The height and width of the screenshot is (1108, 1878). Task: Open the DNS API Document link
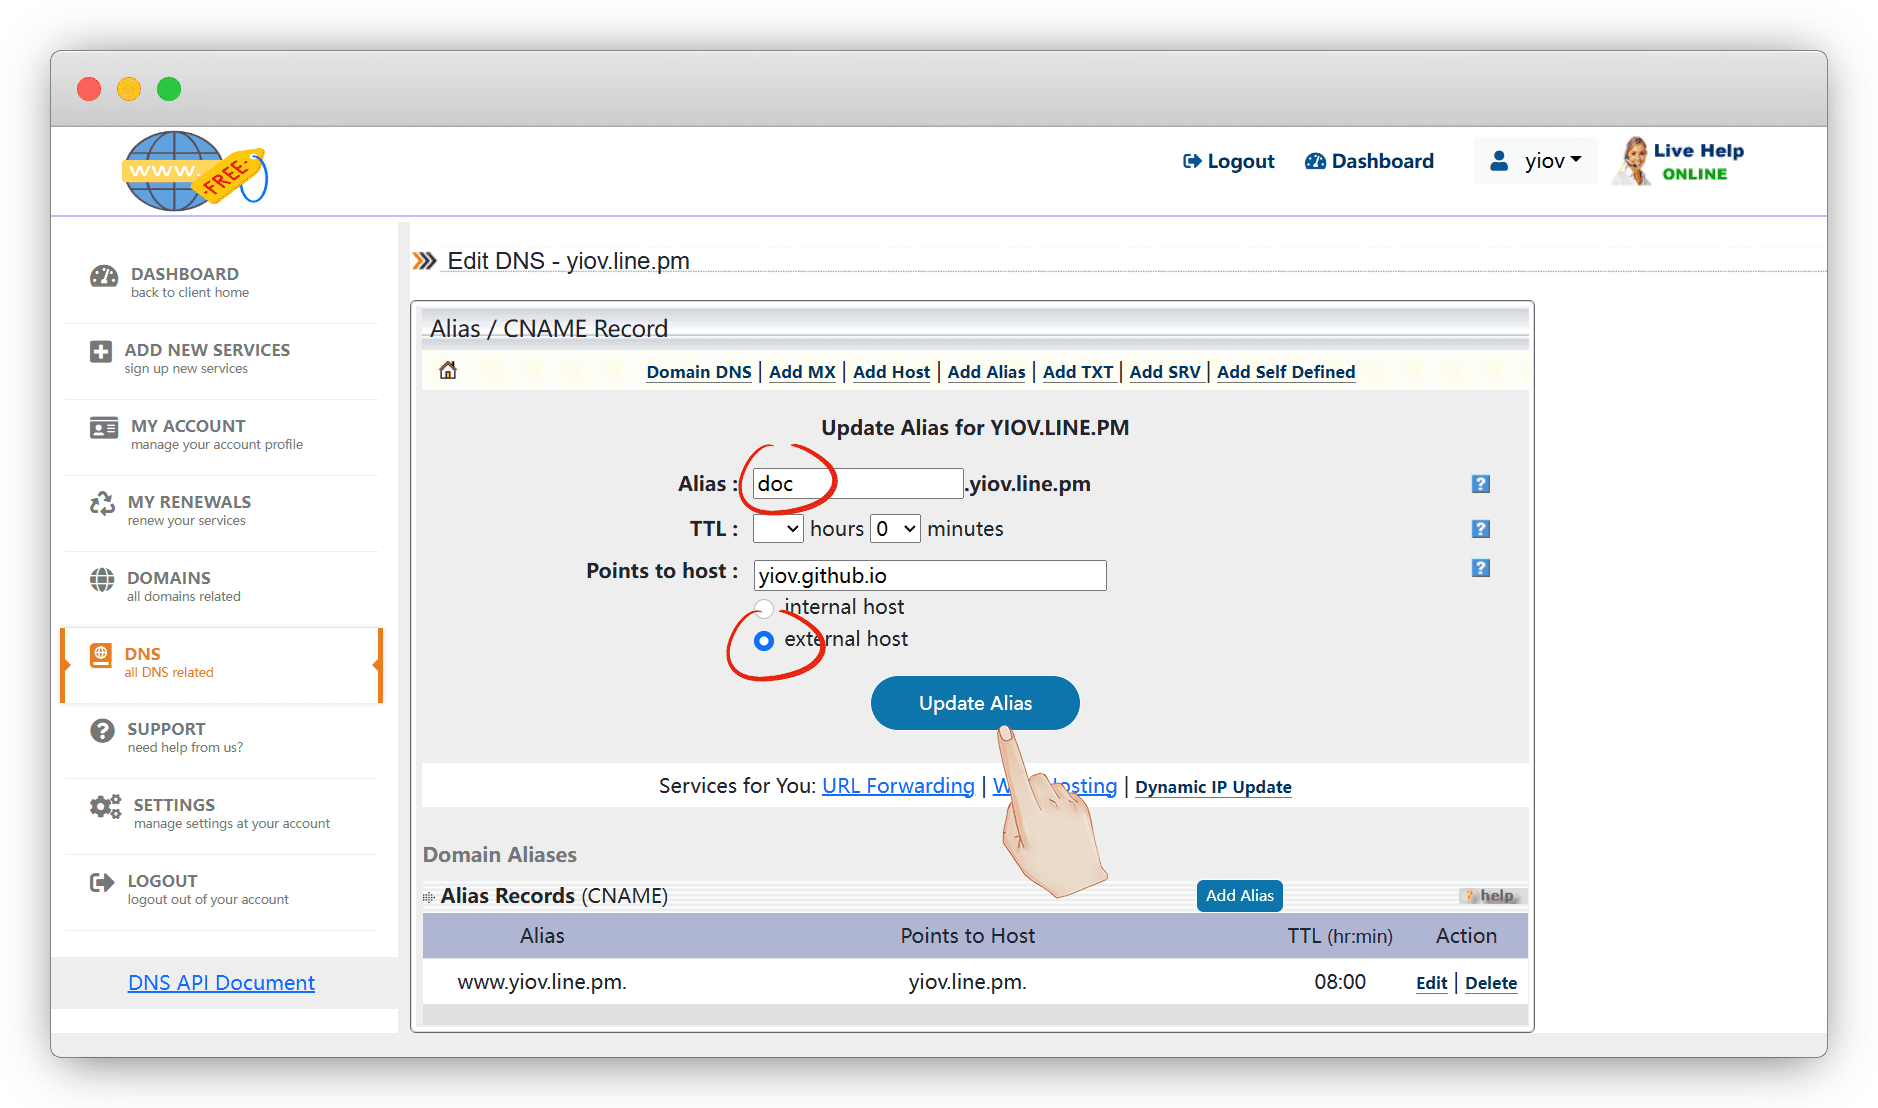click(x=221, y=983)
